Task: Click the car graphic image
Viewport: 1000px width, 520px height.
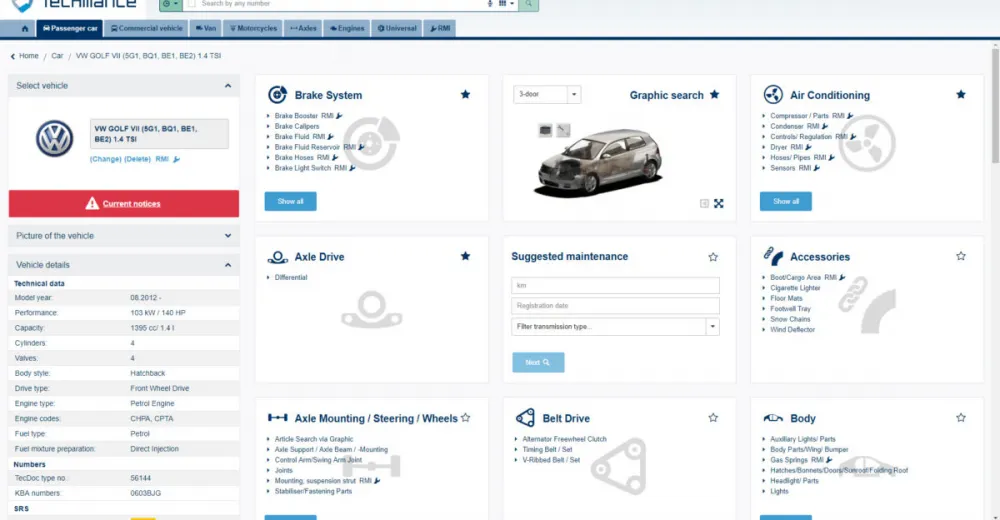Action: point(600,163)
